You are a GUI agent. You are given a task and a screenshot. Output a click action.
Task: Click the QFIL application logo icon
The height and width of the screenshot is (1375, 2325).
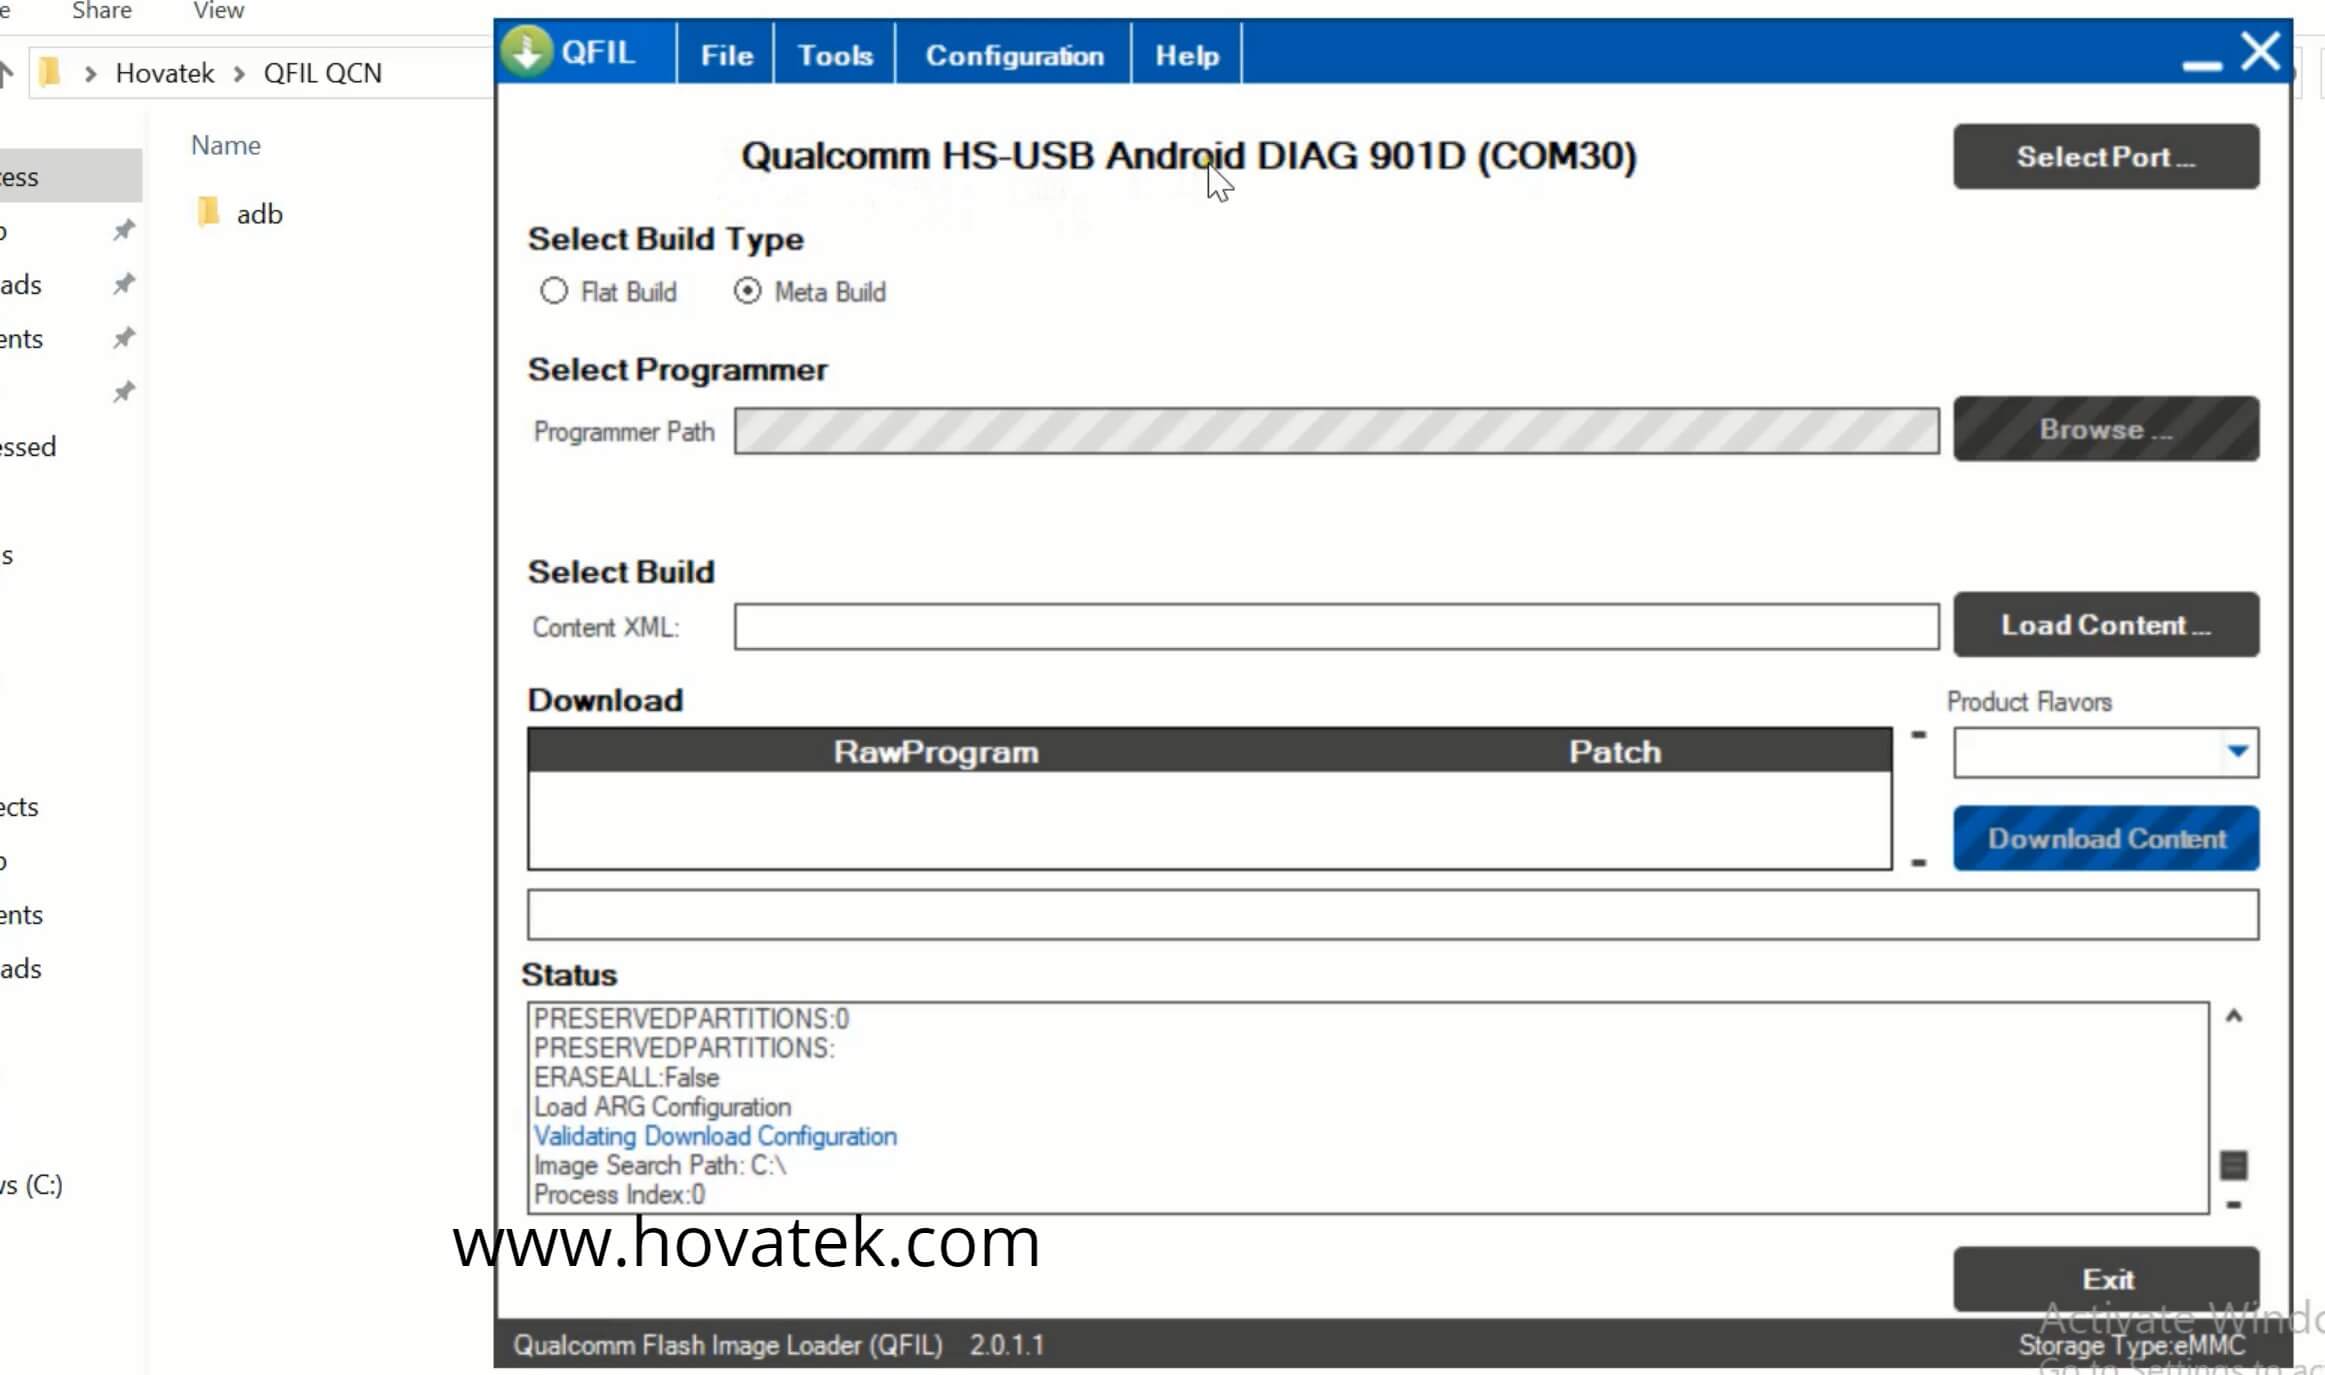[x=529, y=50]
